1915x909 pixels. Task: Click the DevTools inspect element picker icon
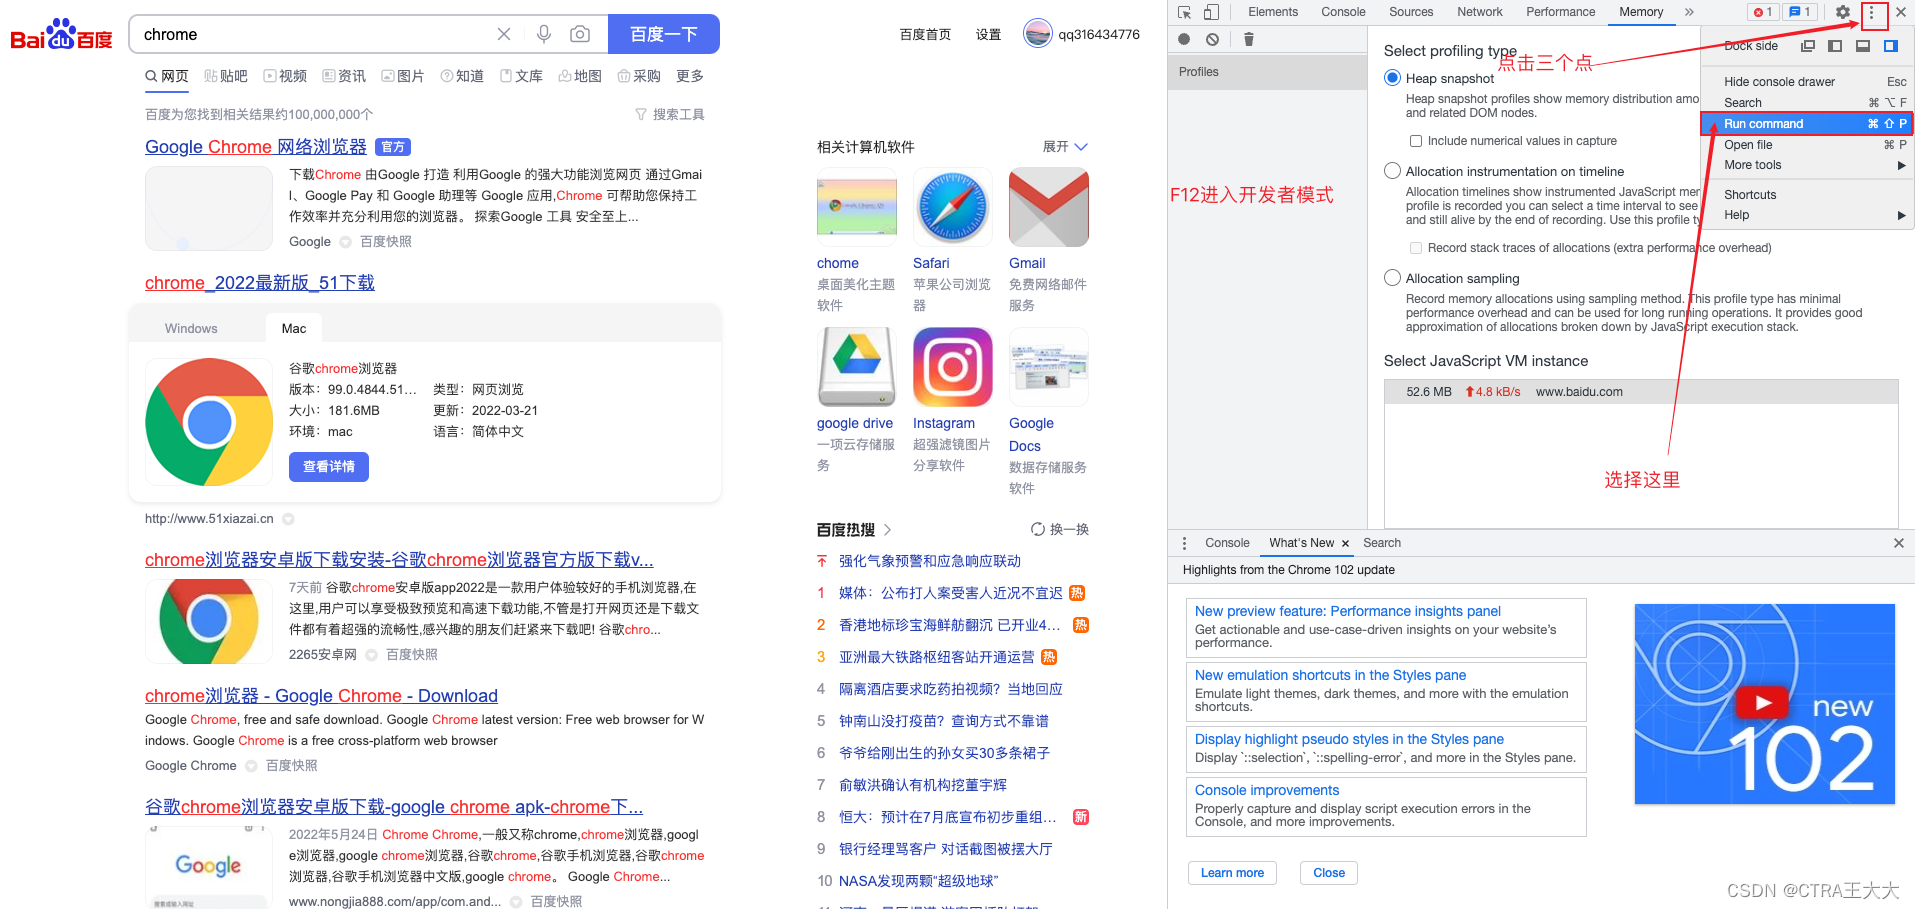pos(1184,12)
